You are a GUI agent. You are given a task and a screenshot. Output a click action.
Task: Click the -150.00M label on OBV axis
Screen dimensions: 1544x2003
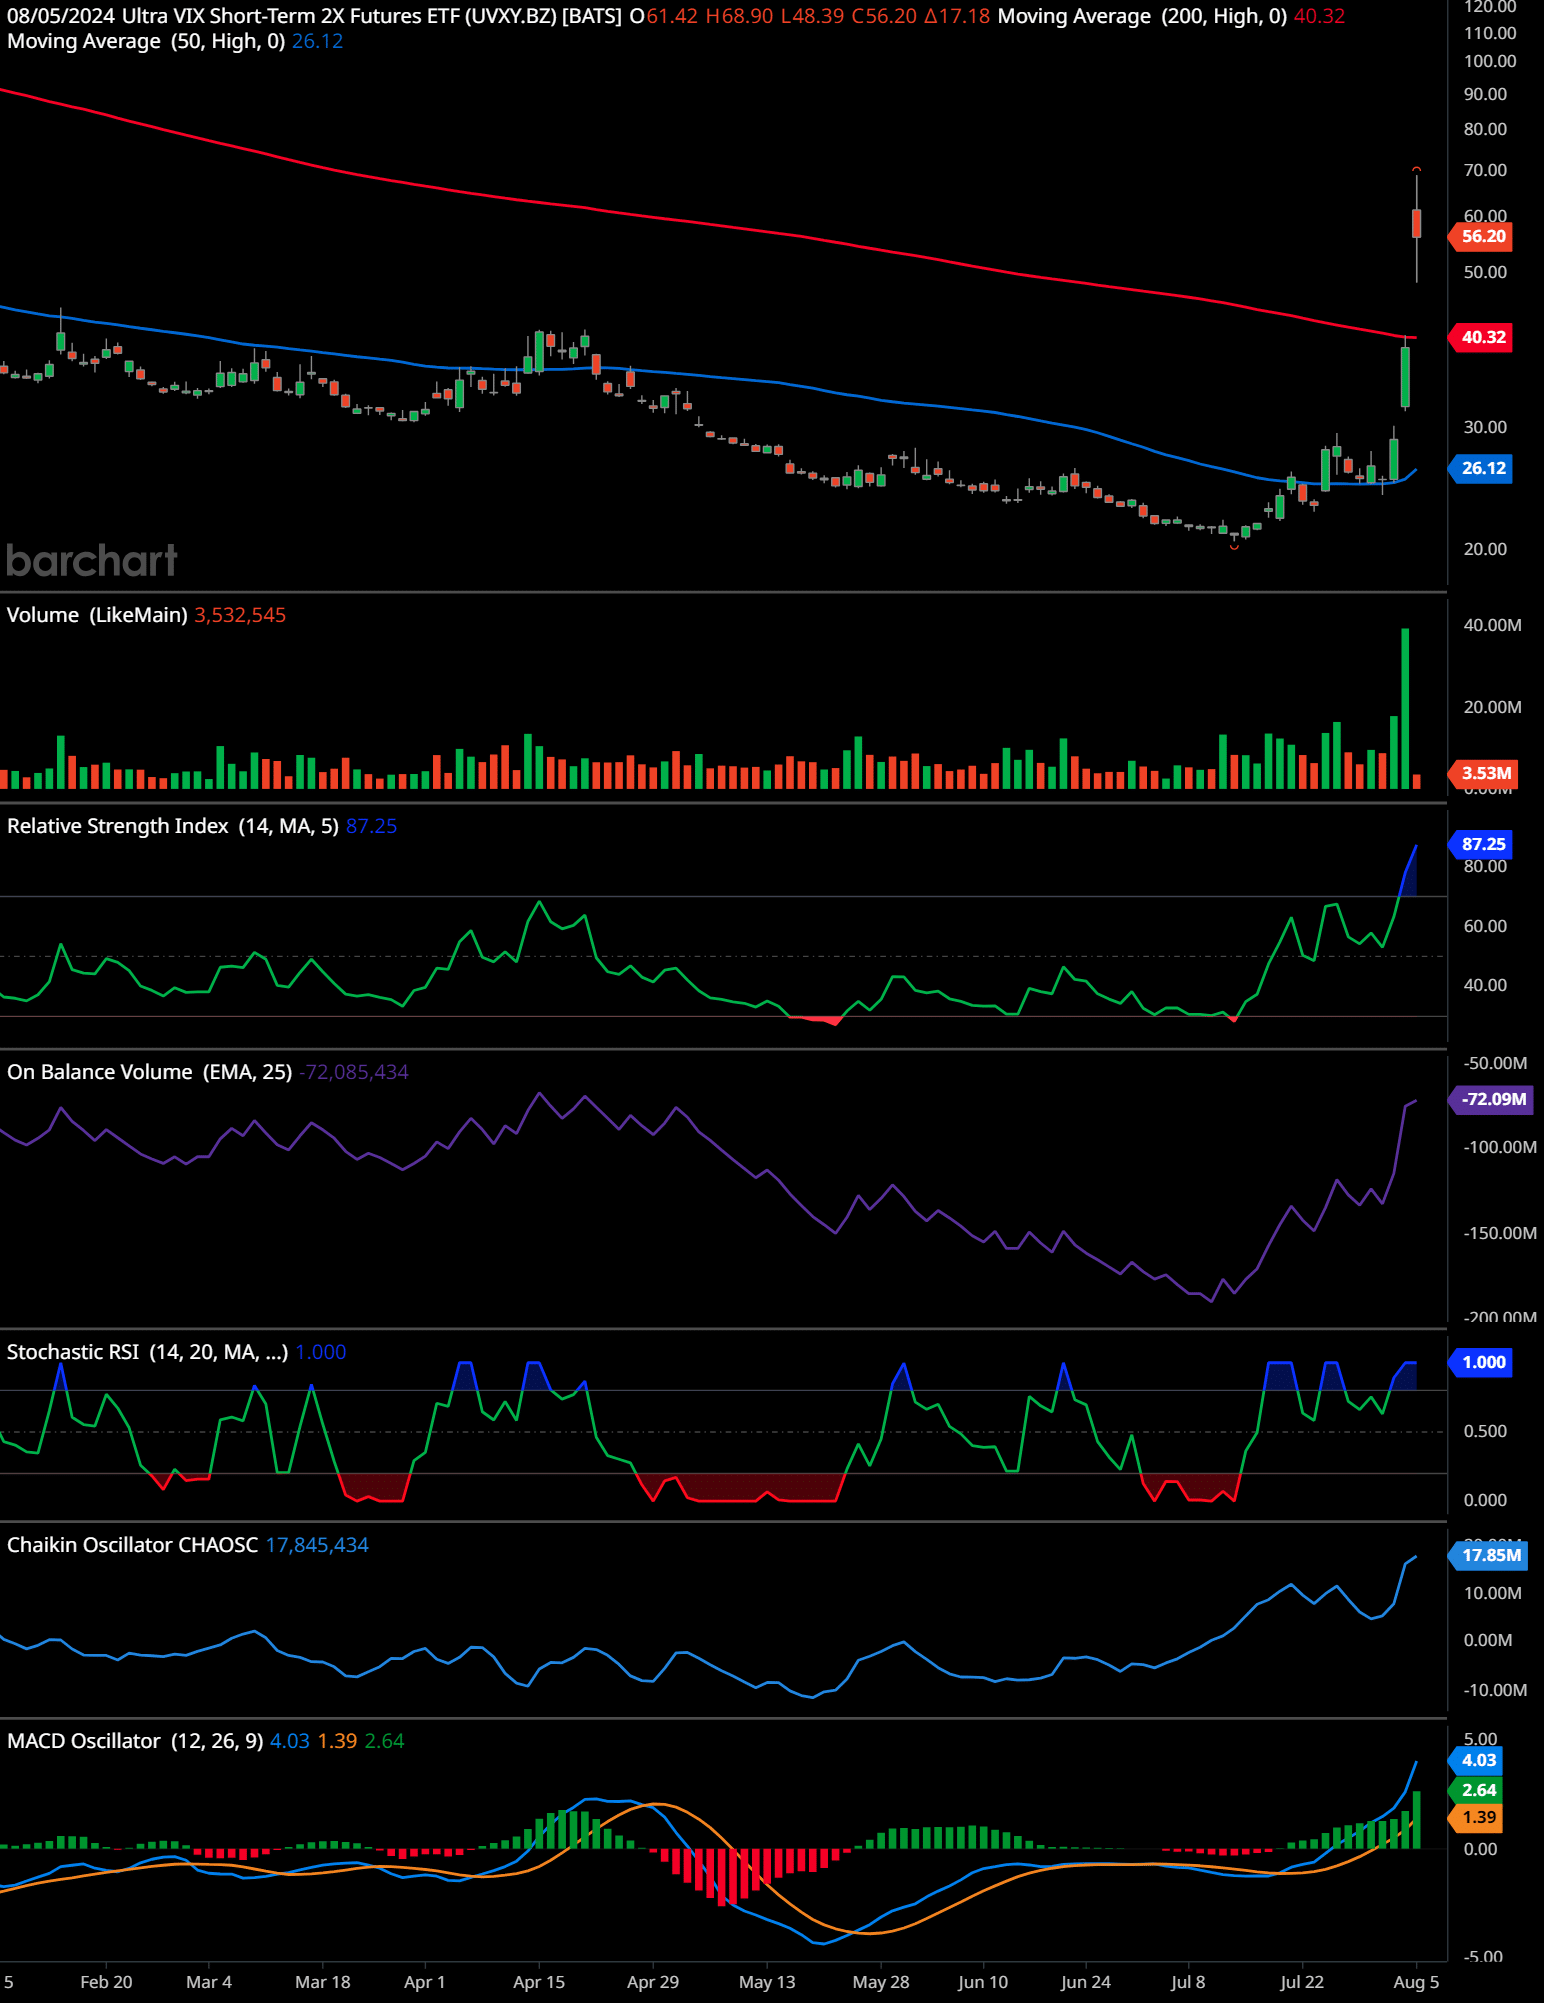(1500, 1234)
